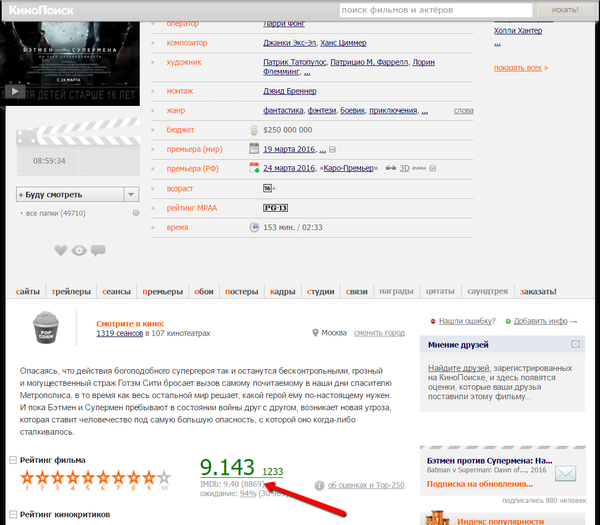600x525 pixels.
Task: Open the премьеры tab
Action: pos(163,292)
